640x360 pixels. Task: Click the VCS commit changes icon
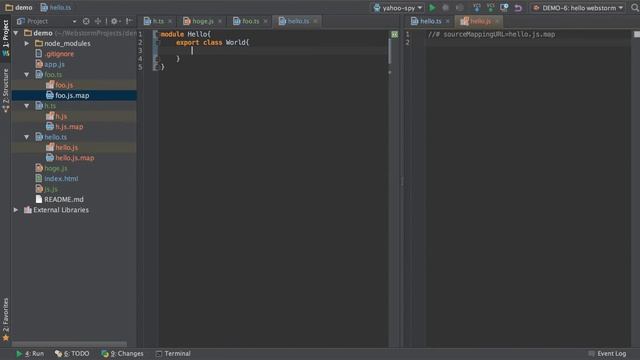(x=490, y=8)
